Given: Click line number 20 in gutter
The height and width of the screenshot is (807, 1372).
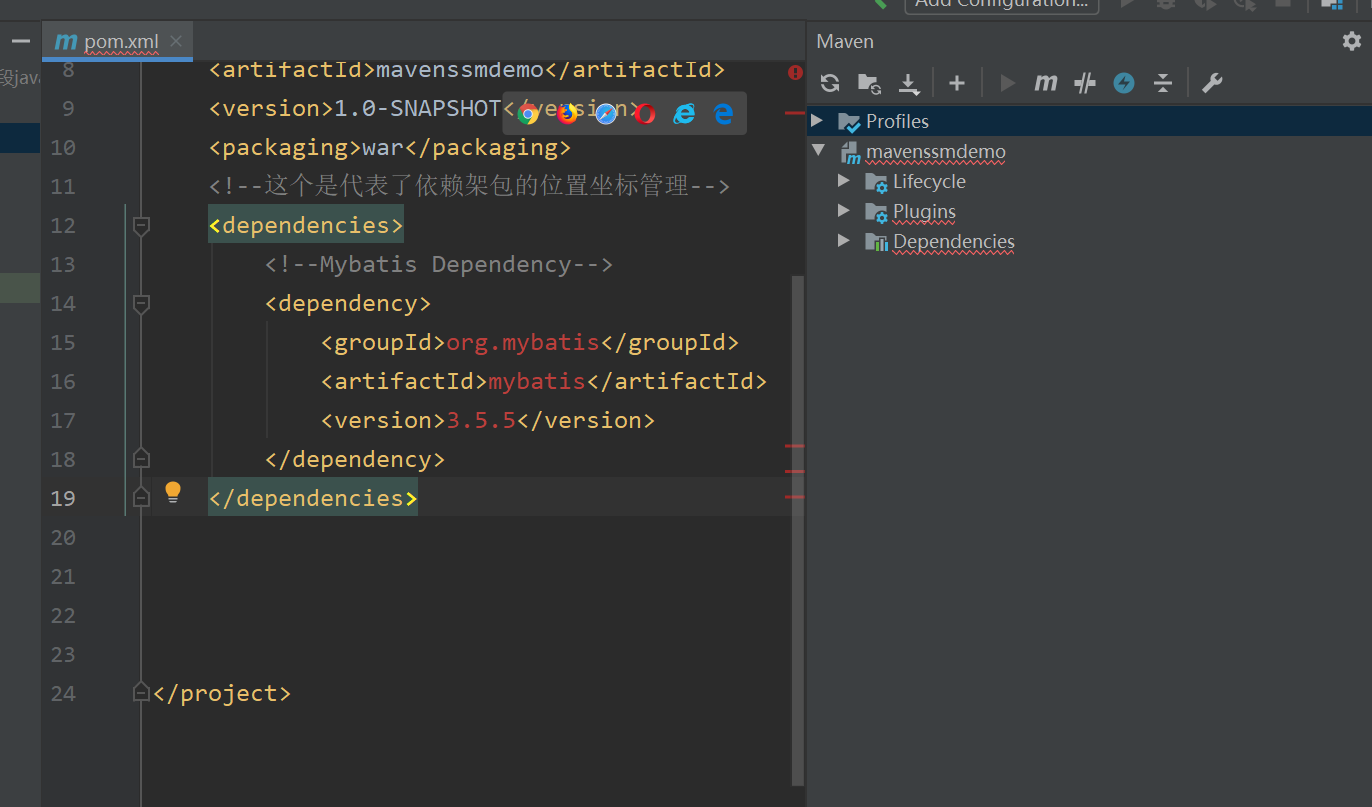Looking at the screenshot, I should point(63,538).
